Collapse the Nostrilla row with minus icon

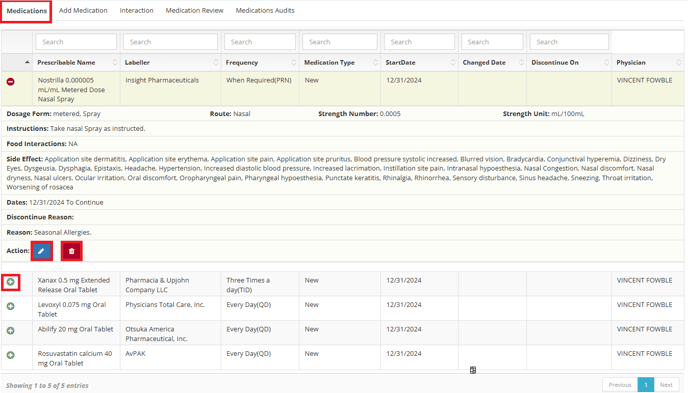coord(11,82)
